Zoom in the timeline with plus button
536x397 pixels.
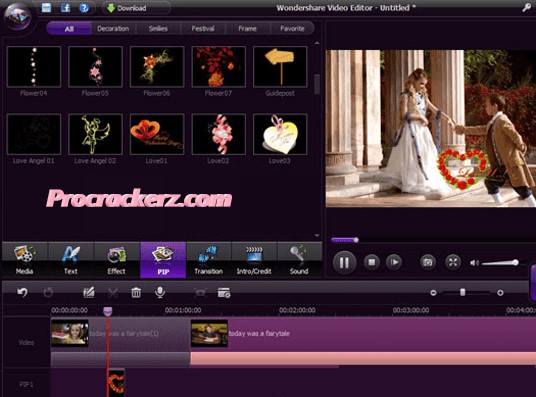pos(500,293)
